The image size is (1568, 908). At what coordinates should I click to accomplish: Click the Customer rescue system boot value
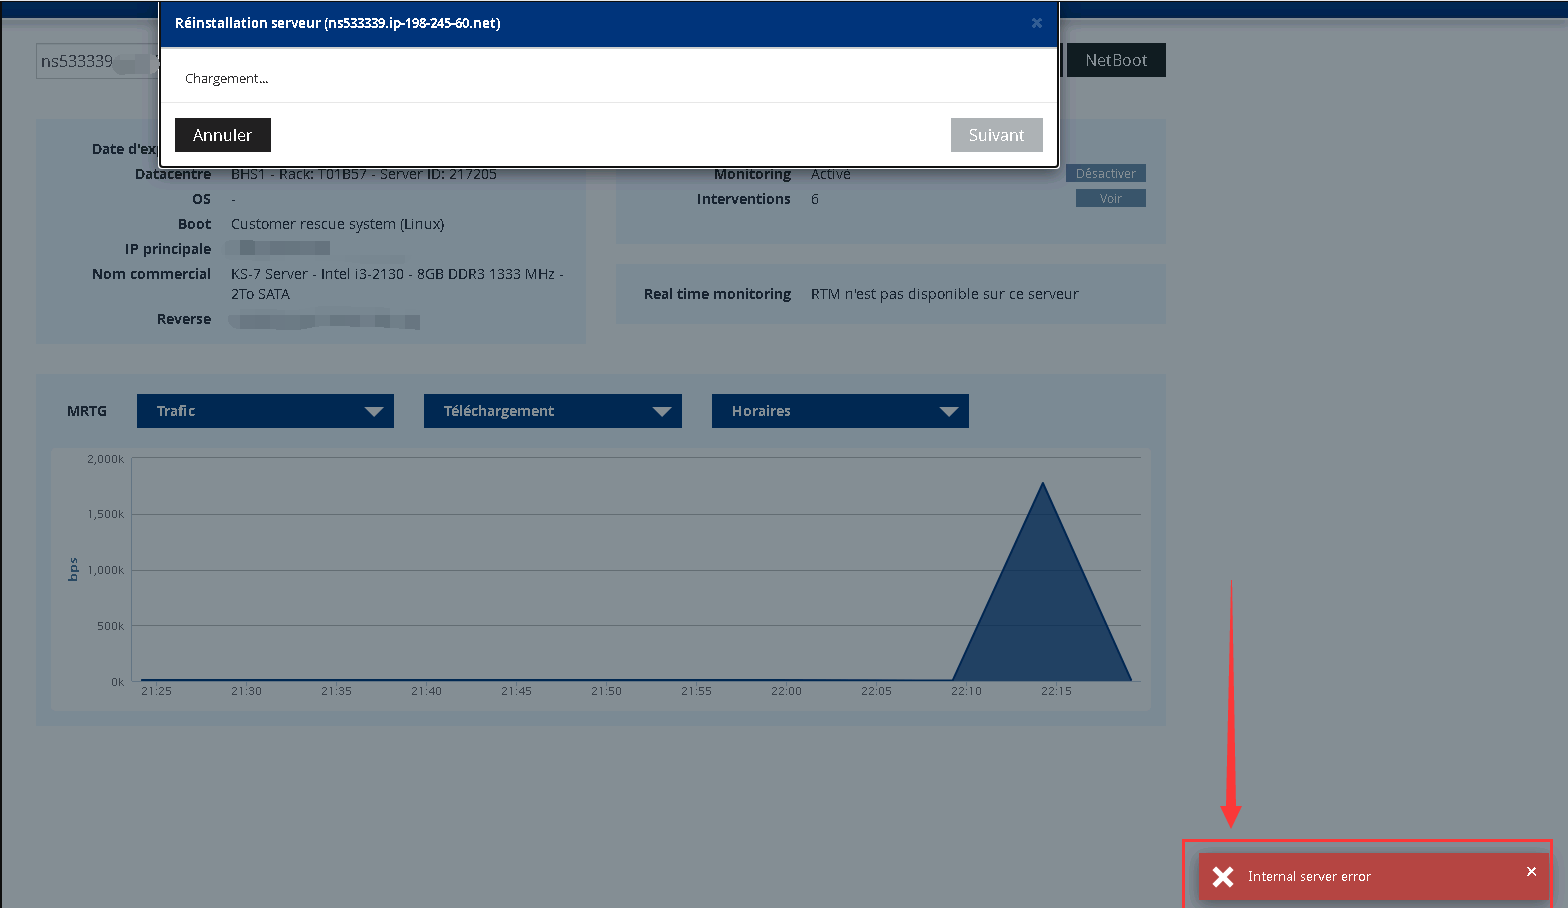(337, 224)
